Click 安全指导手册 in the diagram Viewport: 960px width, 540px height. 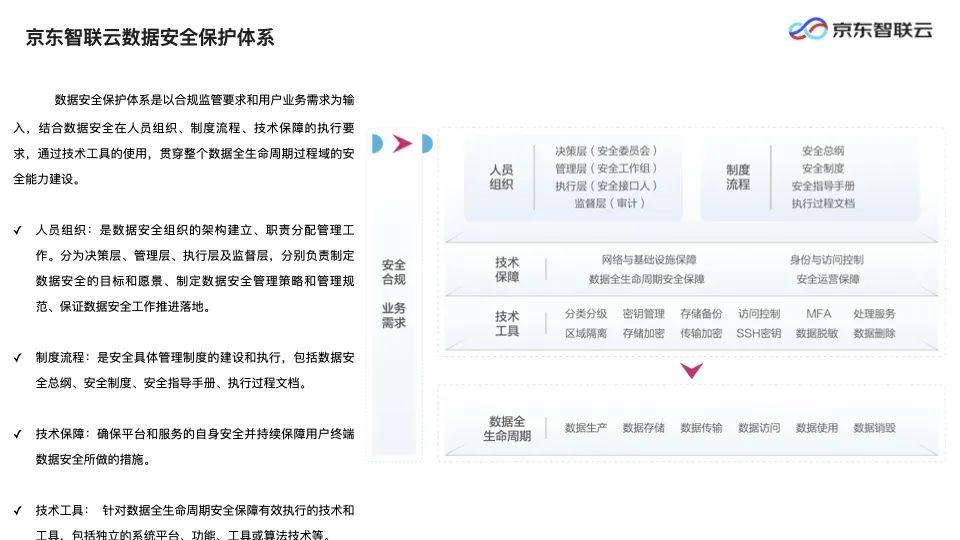pyautogui.click(x=823, y=186)
